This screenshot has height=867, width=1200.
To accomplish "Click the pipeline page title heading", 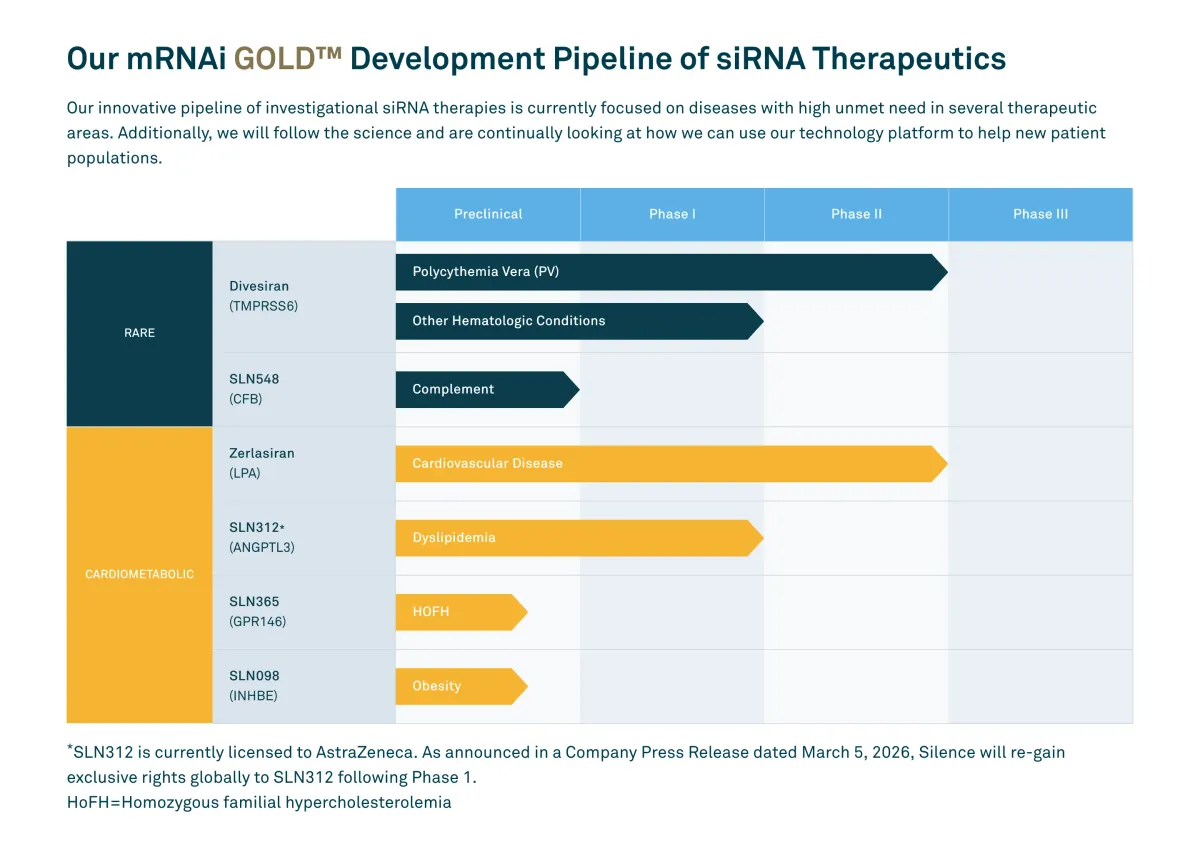I will [536, 58].
